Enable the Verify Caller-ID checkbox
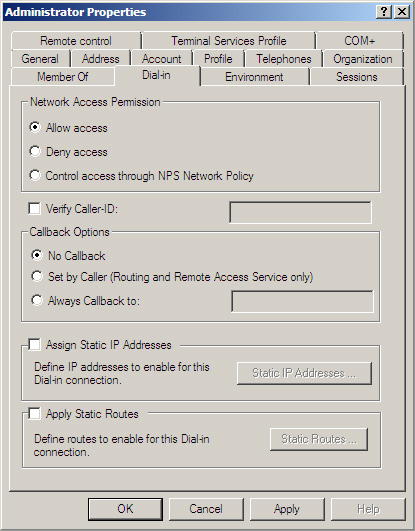This screenshot has width=415, height=531. [34, 208]
